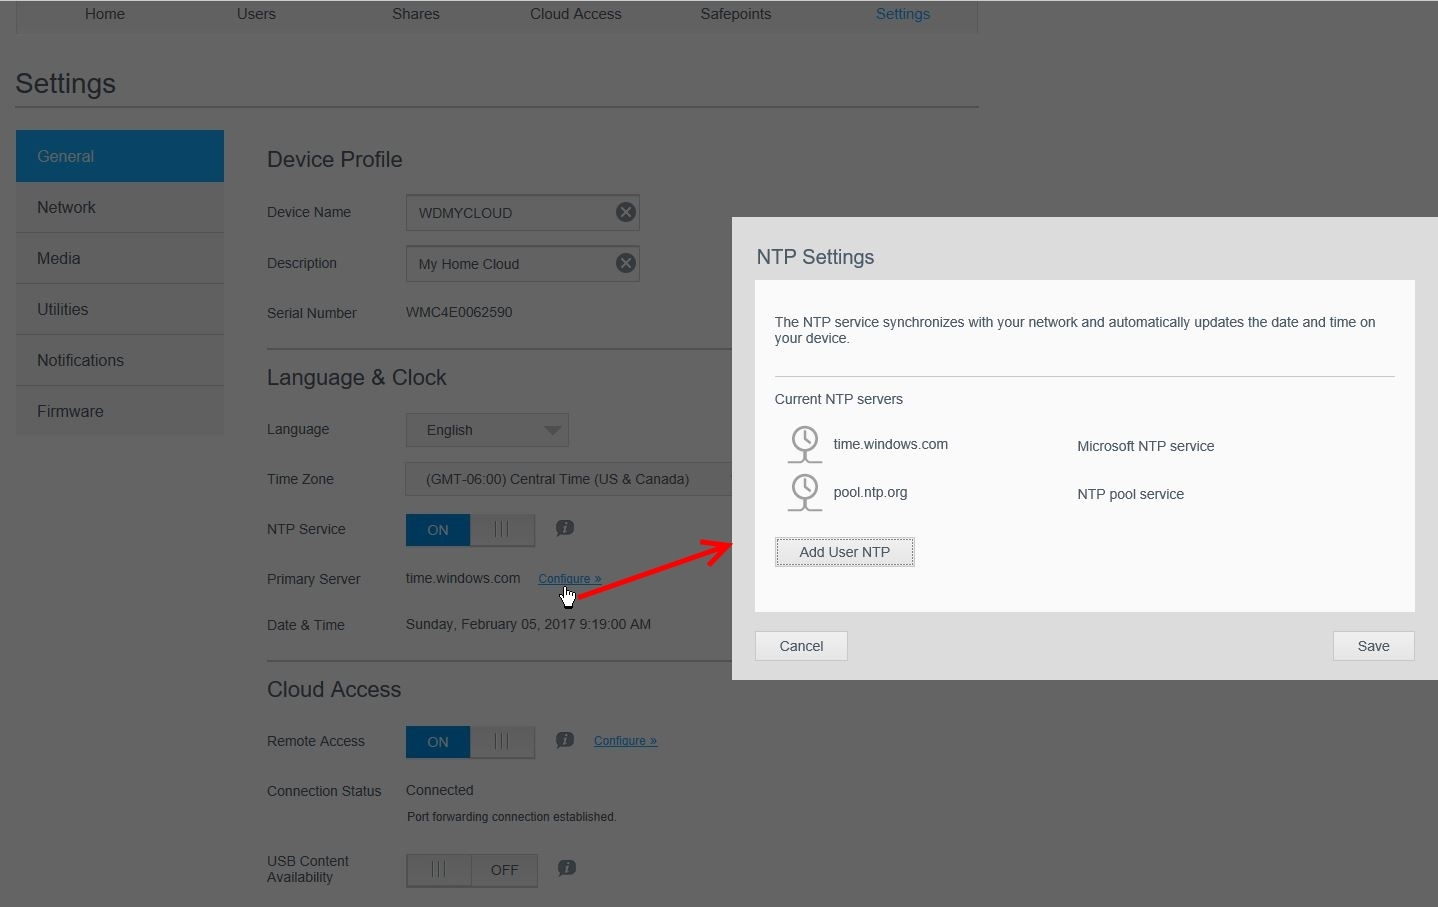Open Configure link for Primary Server
This screenshot has height=907, width=1438.
point(570,578)
